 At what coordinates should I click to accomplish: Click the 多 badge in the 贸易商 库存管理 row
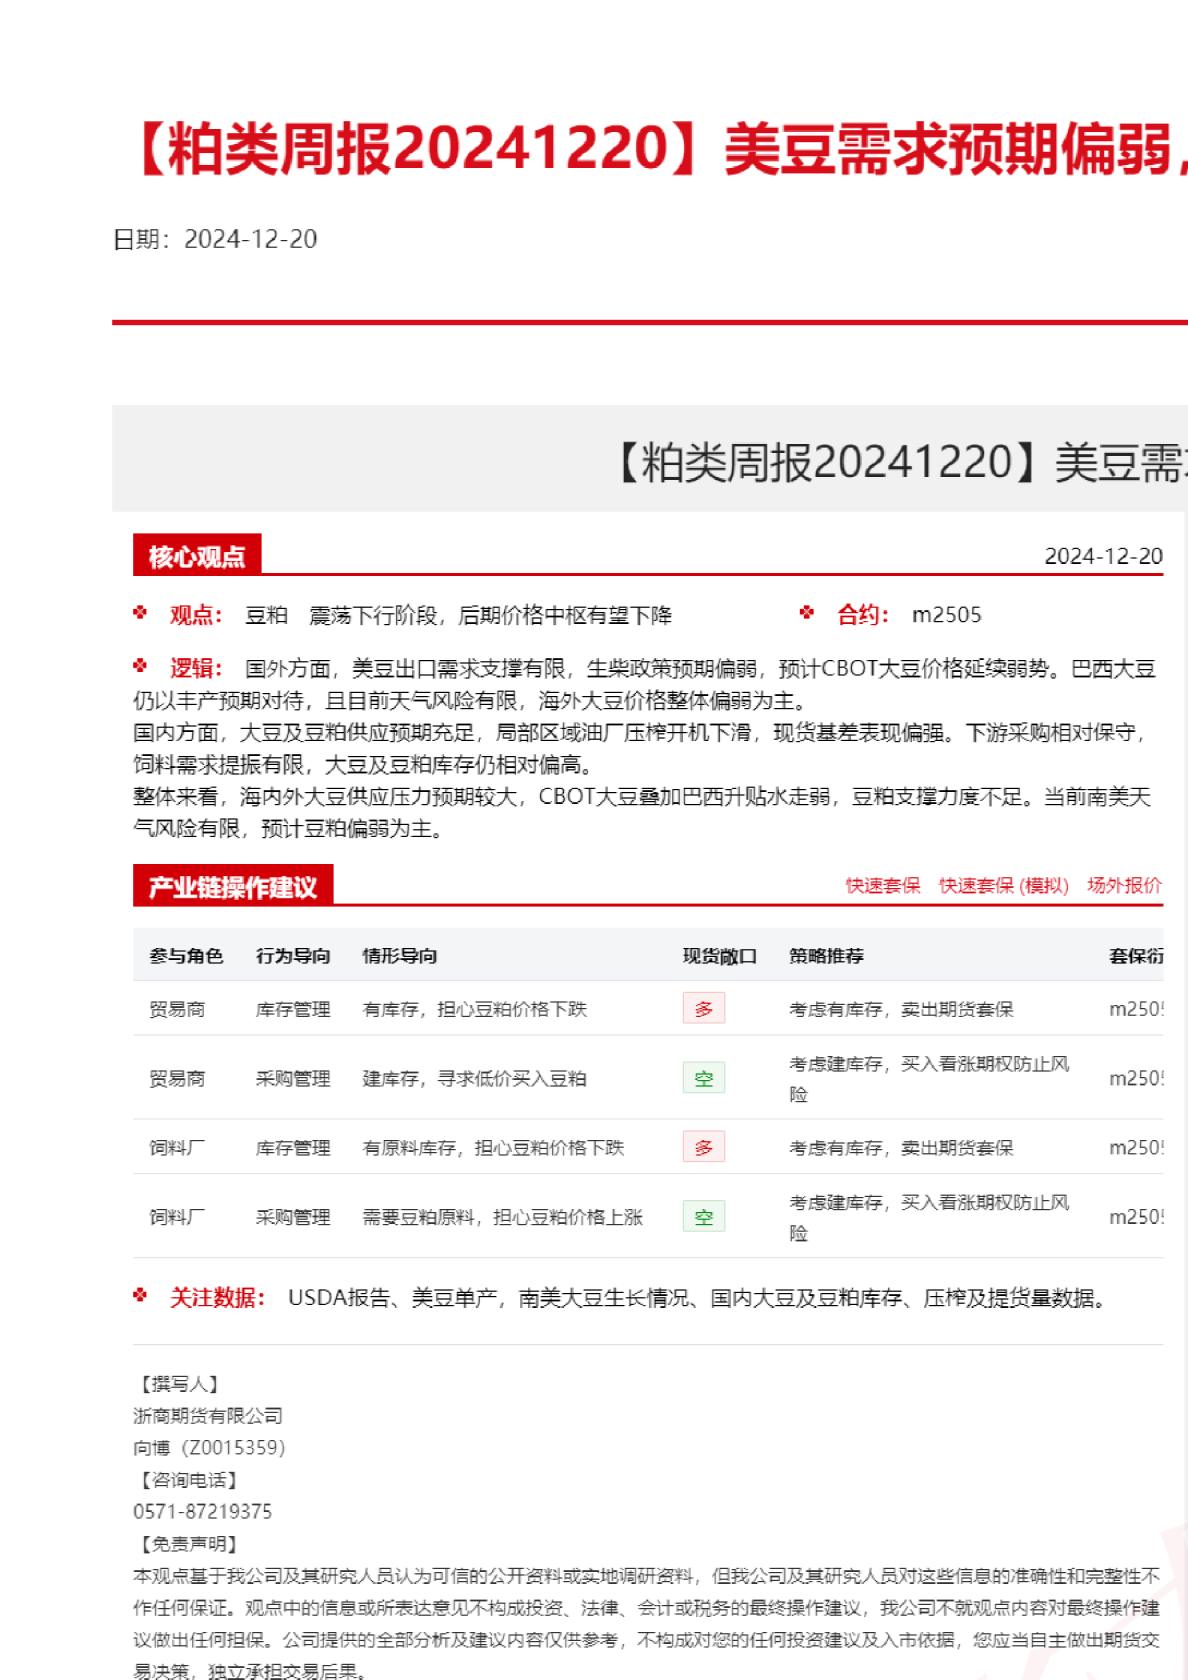[x=703, y=1008]
